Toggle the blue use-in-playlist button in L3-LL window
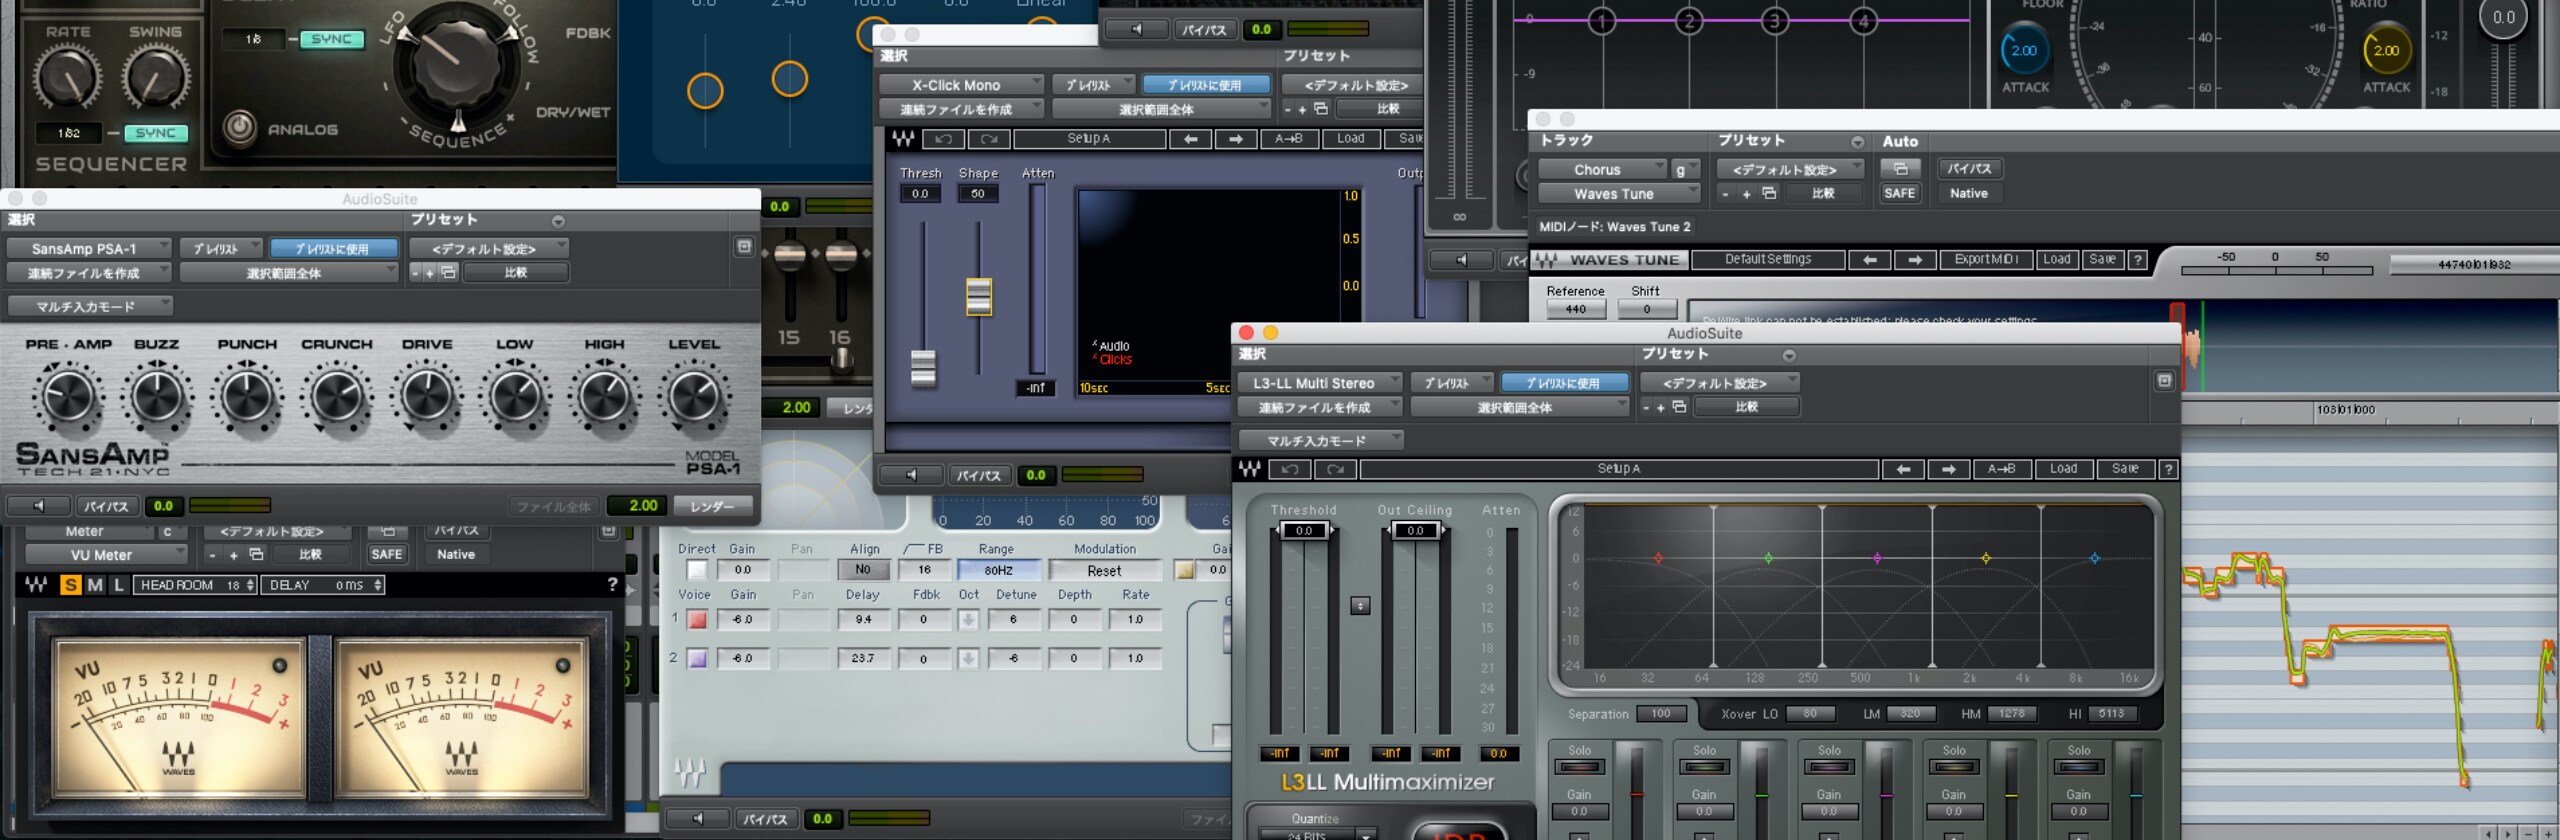Image resolution: width=2560 pixels, height=840 pixels. pyautogui.click(x=1564, y=383)
